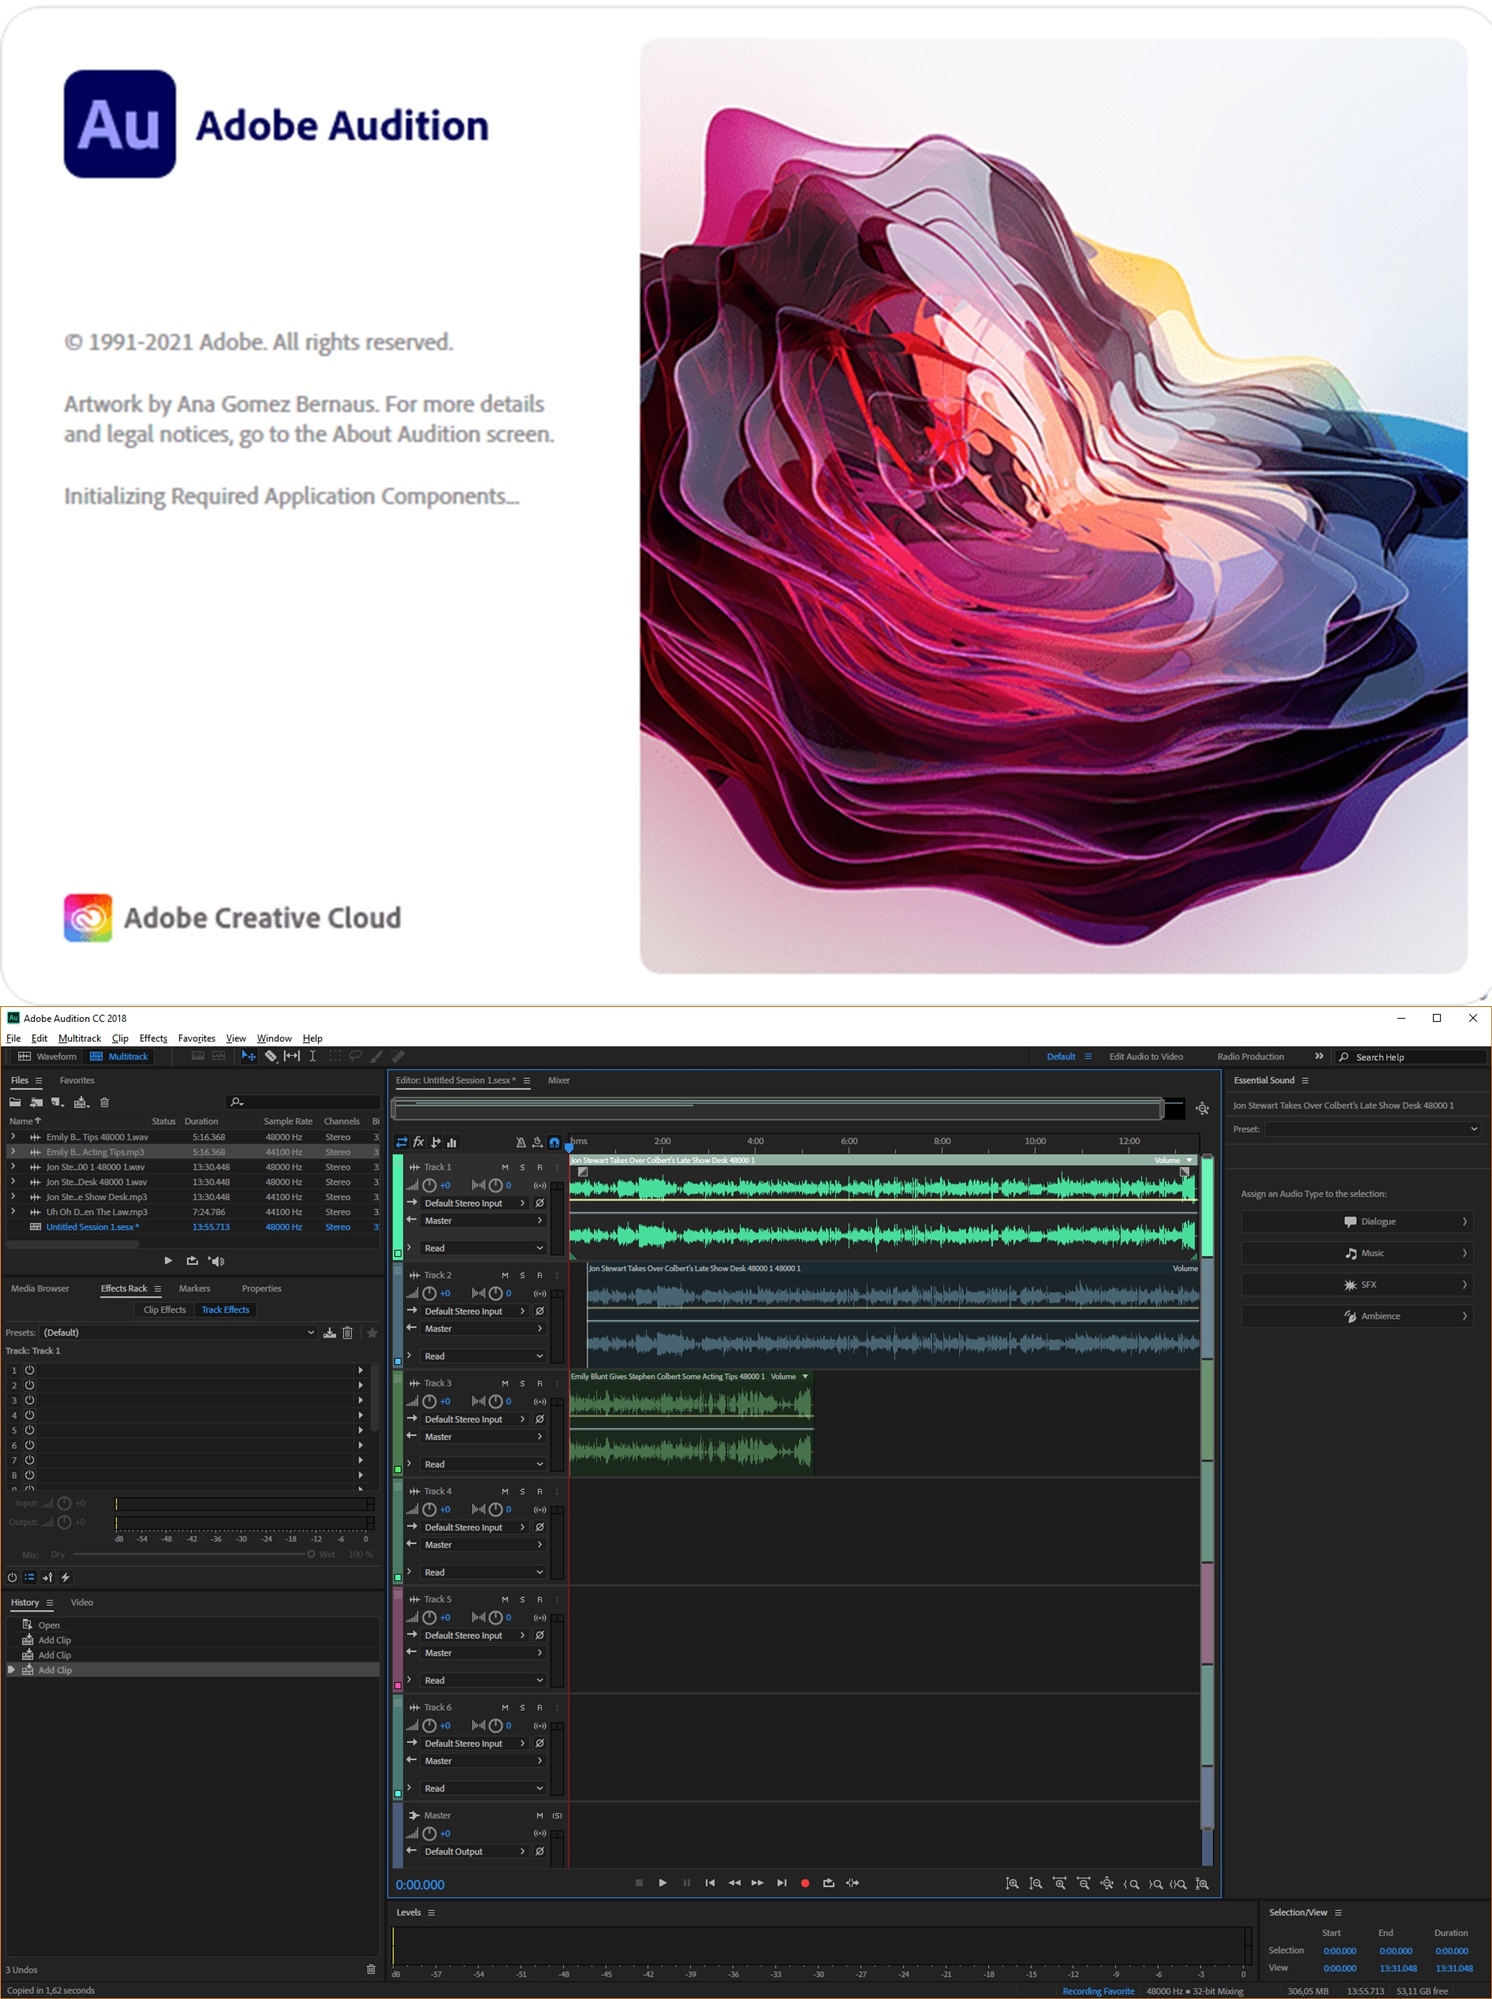Screen dimensions: 1492x1999
Task: Open Volume dropdown on Emily Blunt clip
Action: [x=805, y=1377]
